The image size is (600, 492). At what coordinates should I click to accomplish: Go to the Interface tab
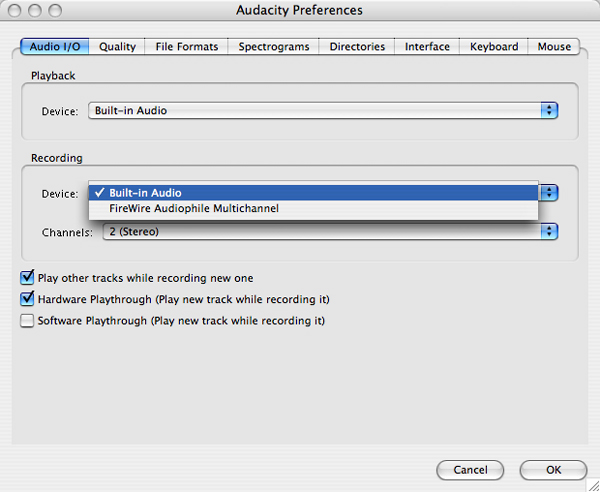(427, 47)
